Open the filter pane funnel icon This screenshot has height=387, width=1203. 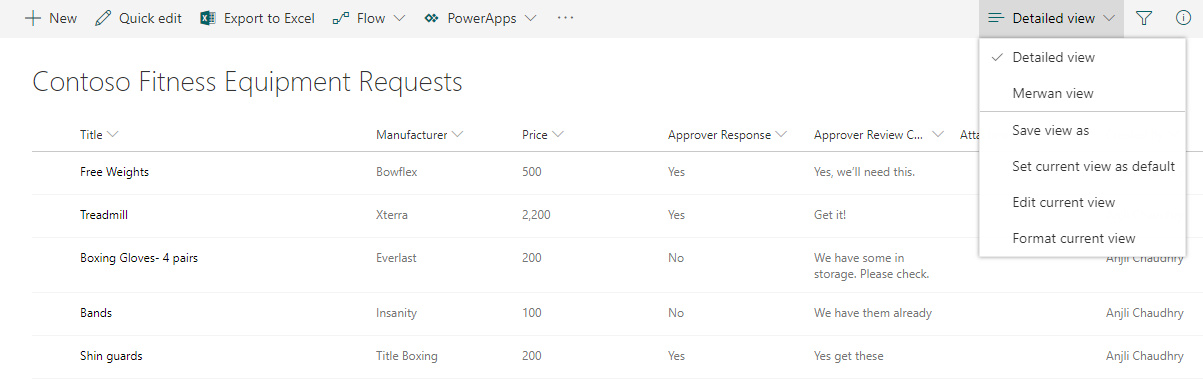click(1144, 18)
